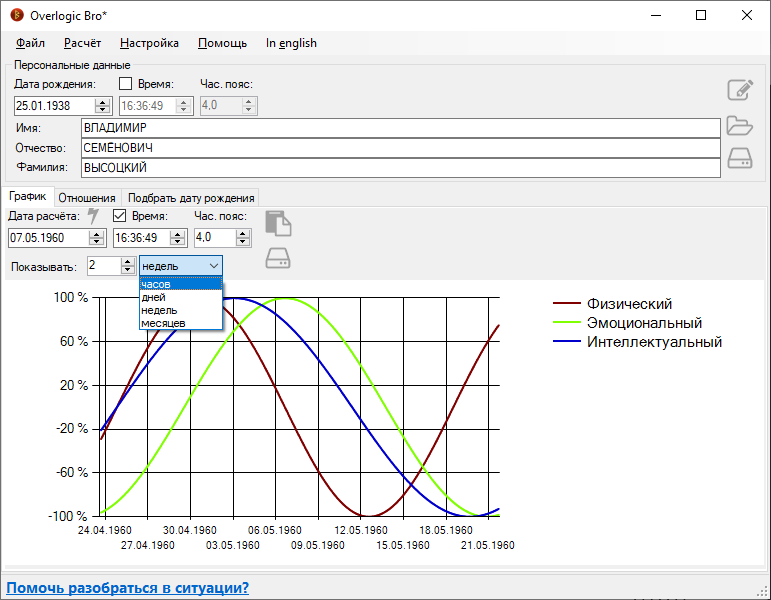Open the Расчёт menu
This screenshot has width=771, height=600.
coord(82,43)
